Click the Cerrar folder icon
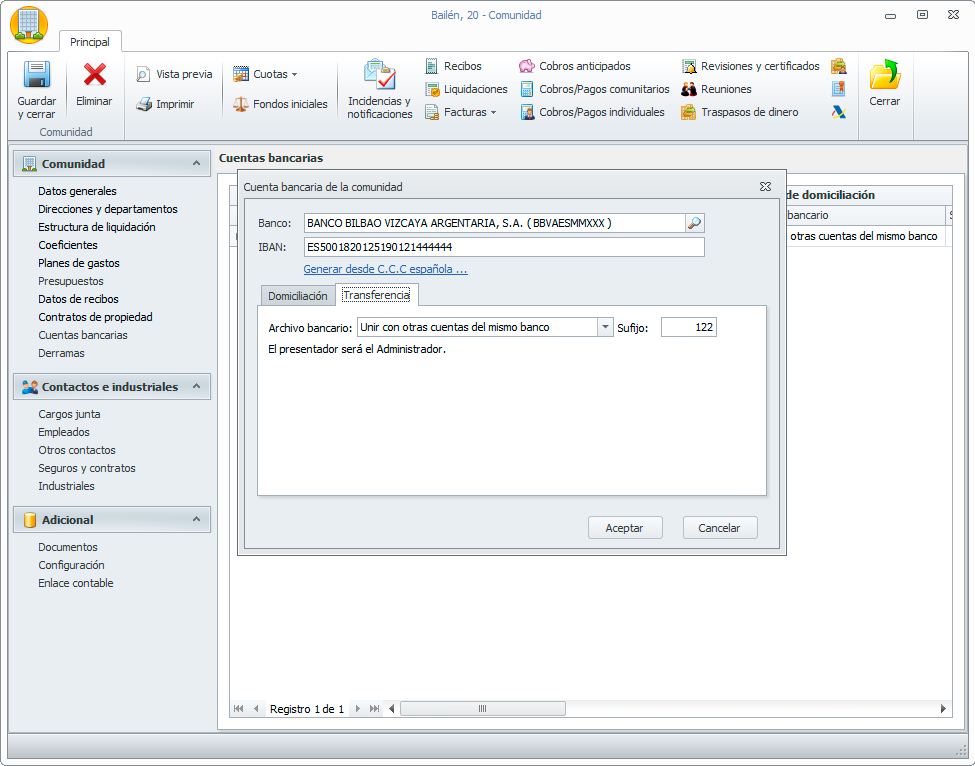 [x=884, y=76]
